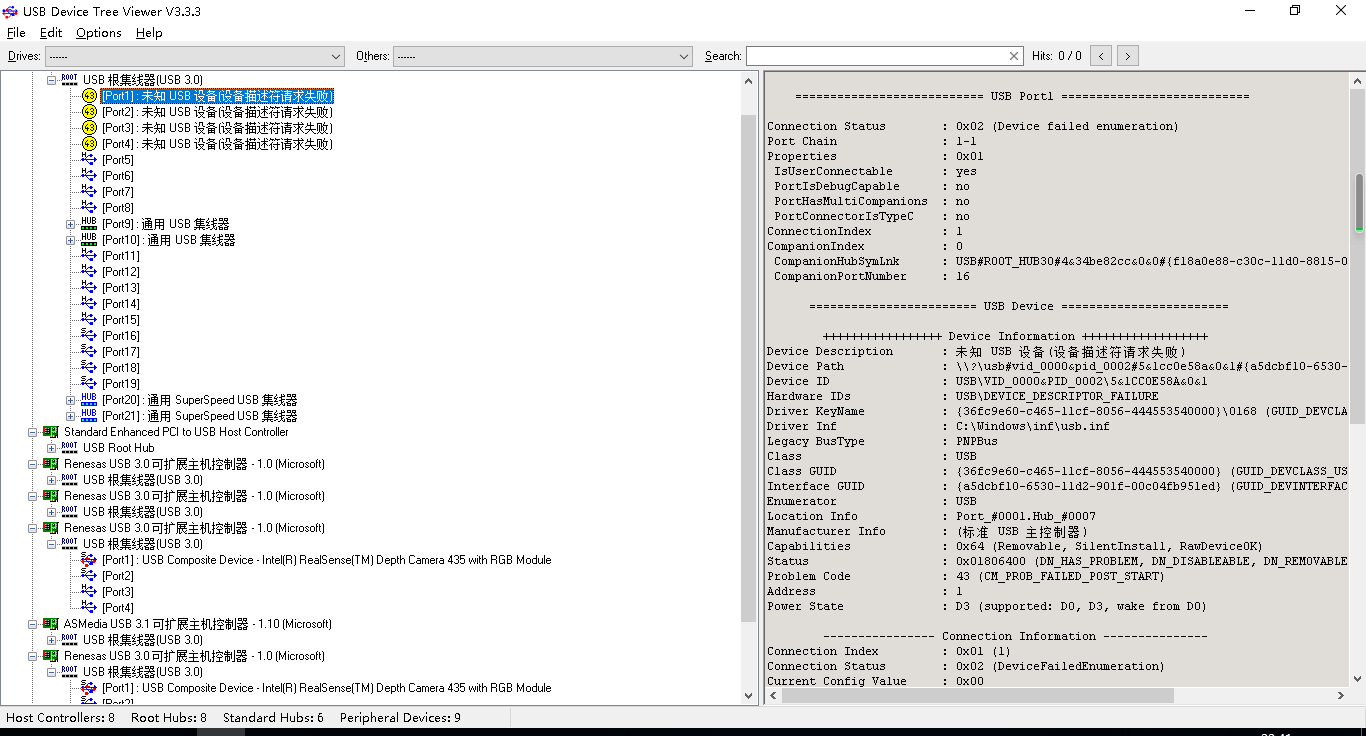
Task: Select the [Port14] tree row
Action: [121, 304]
